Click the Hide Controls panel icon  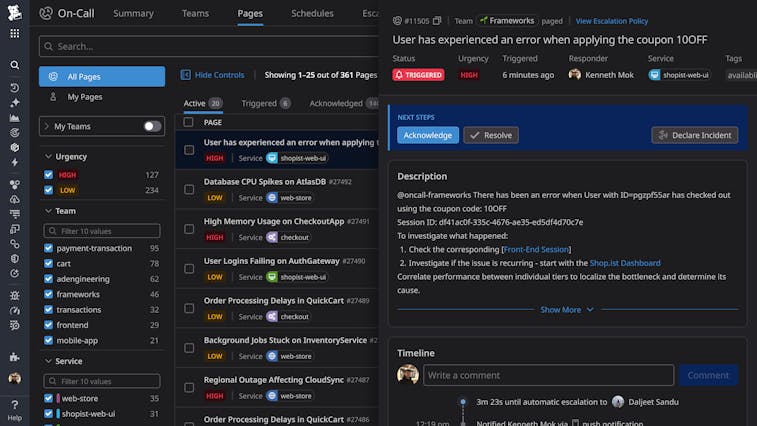click(186, 75)
